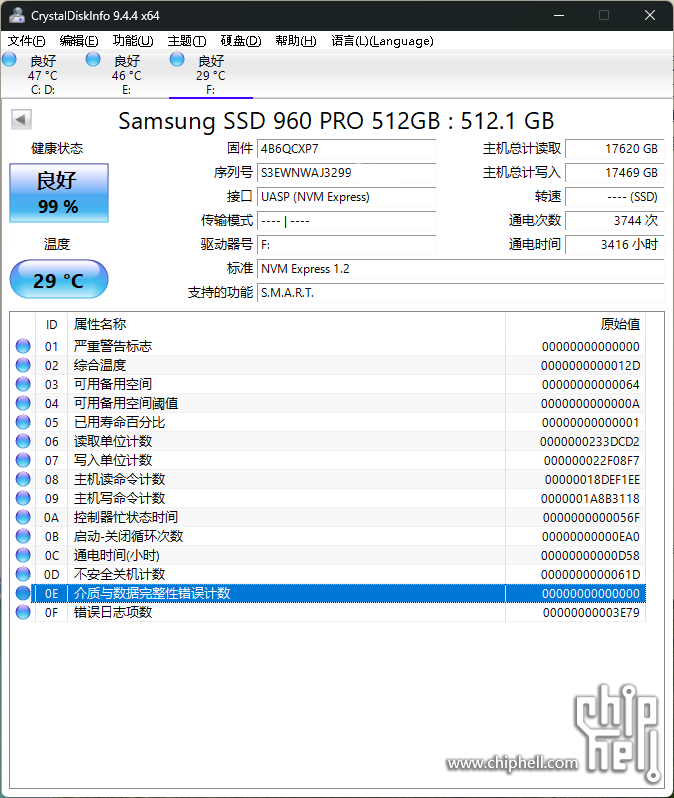
Task: Select the 写入单位计数 attribute row
Action: [328, 460]
